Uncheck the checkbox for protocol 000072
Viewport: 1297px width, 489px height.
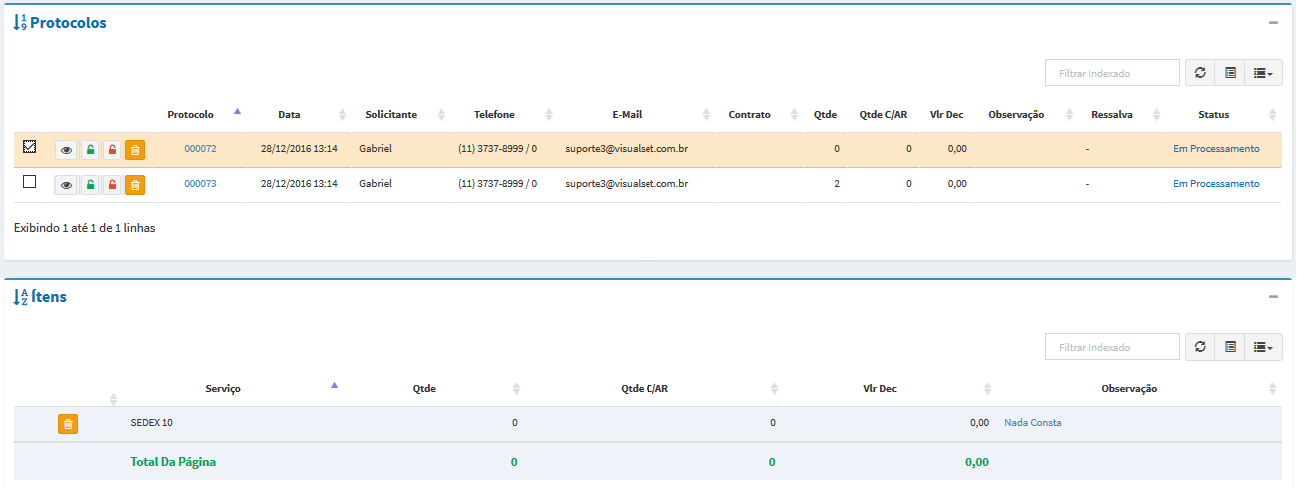pyautogui.click(x=30, y=147)
